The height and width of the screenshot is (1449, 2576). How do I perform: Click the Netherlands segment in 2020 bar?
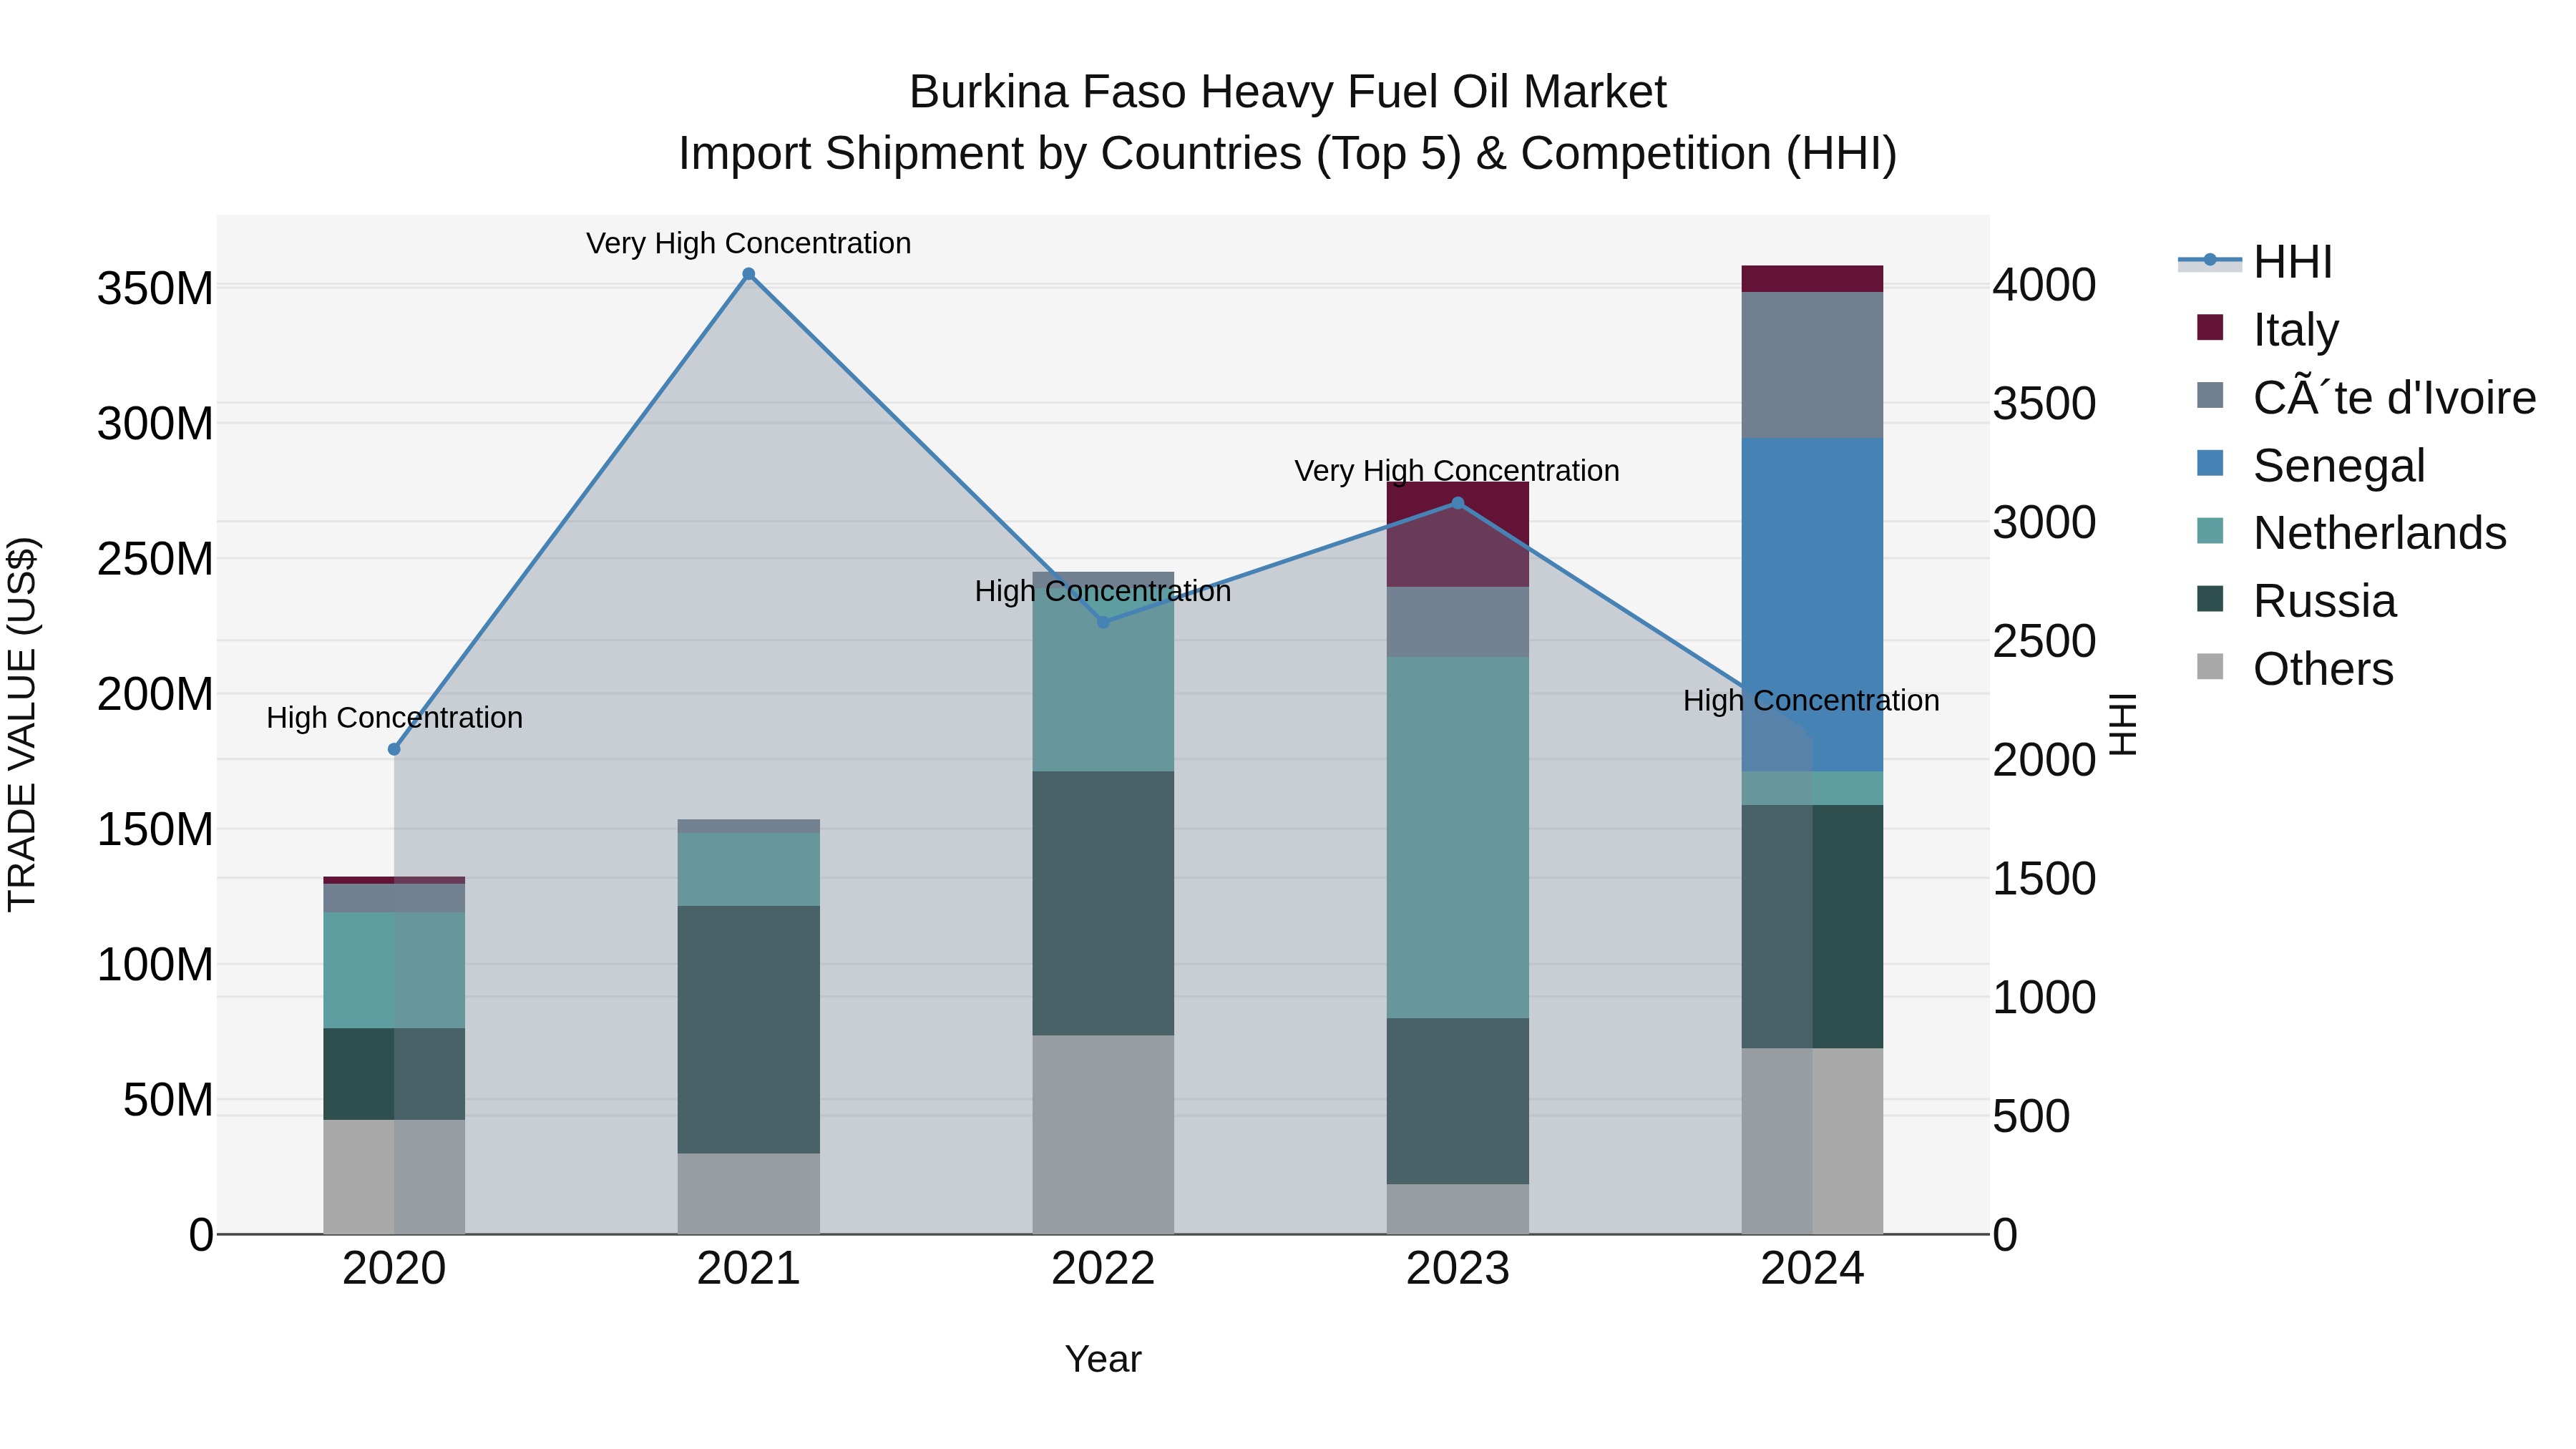[x=394, y=970]
